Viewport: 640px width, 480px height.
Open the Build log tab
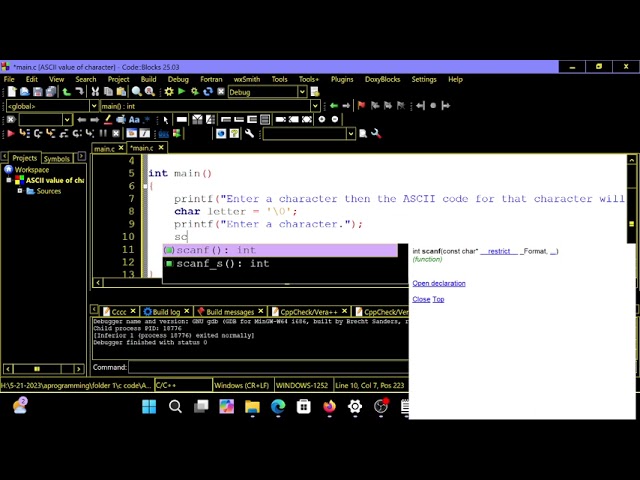click(x=166, y=312)
